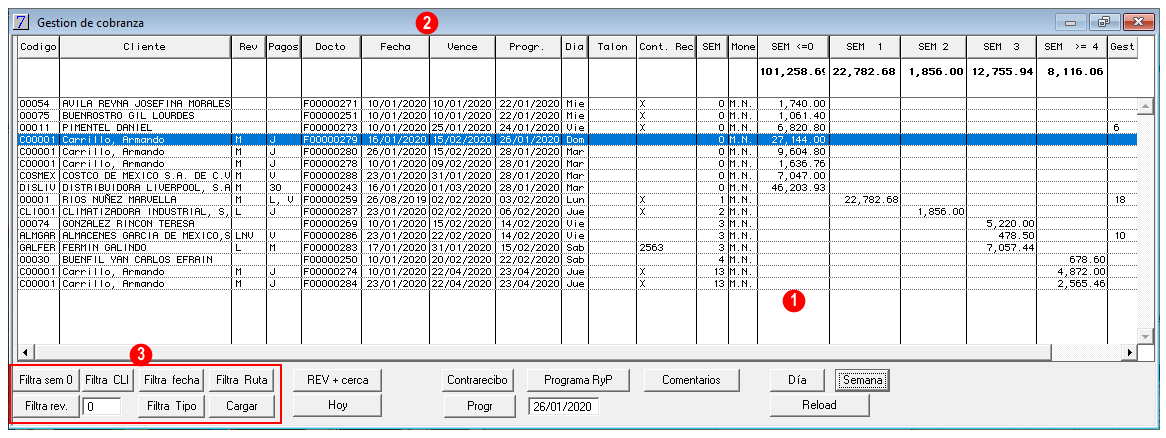Click the input field showing 0

(x=102, y=407)
